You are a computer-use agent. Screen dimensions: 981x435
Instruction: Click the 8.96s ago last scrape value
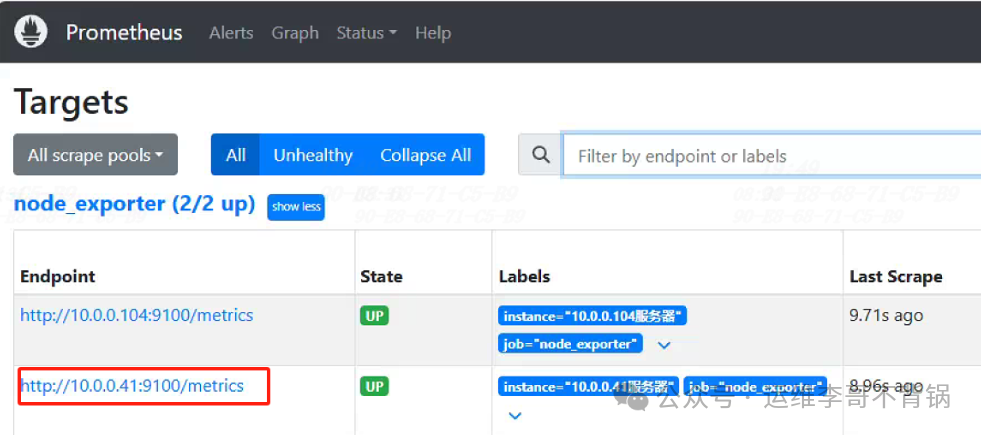point(887,386)
